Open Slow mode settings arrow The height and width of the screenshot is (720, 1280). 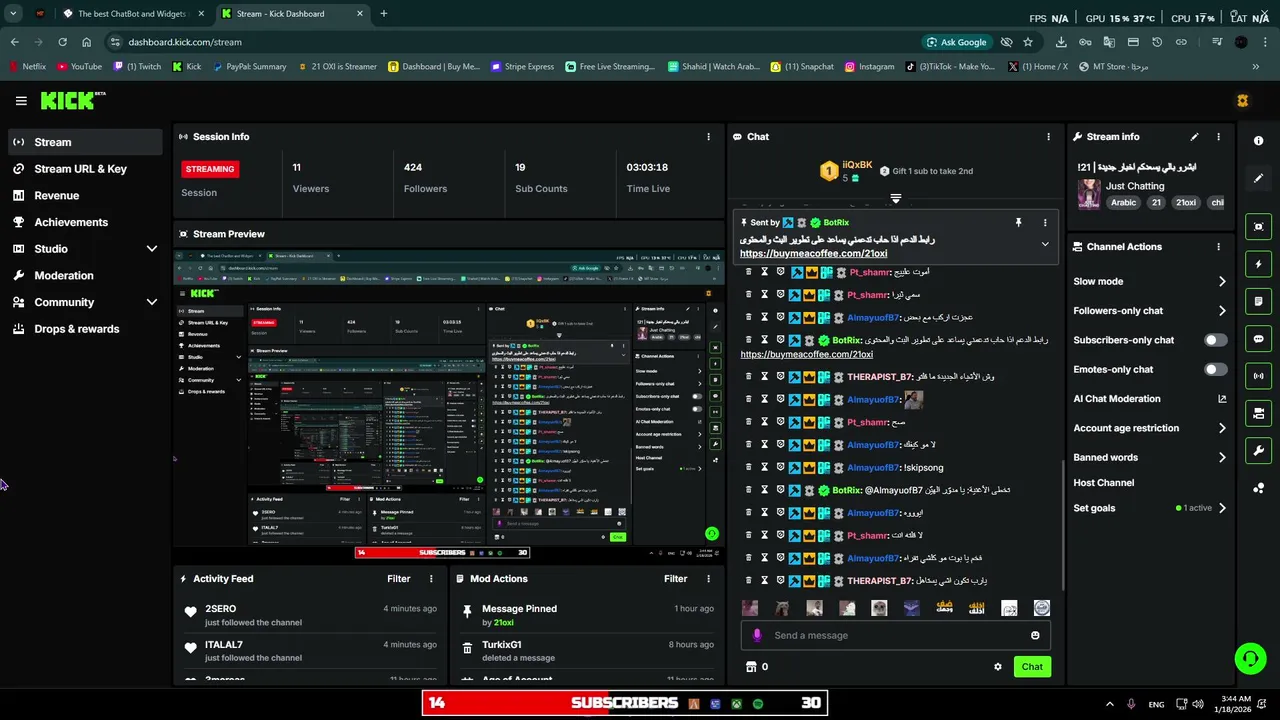[x=1222, y=282]
